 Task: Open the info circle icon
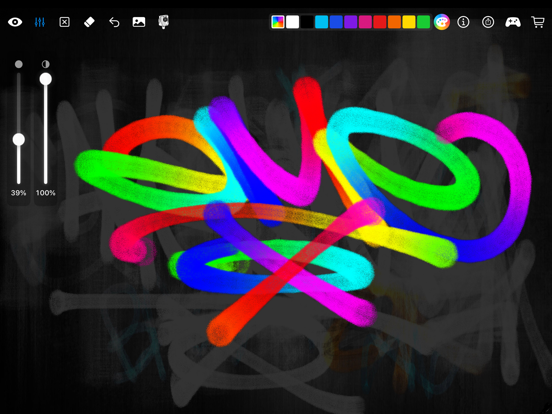463,22
